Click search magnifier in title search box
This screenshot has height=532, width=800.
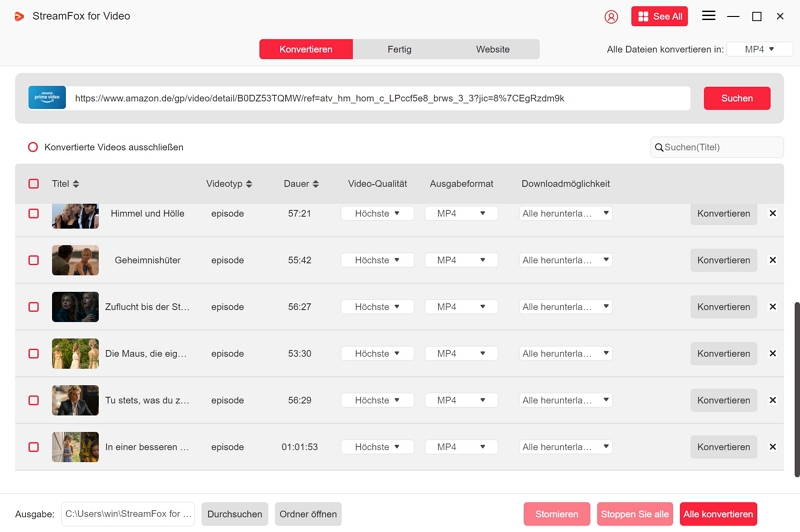pos(659,148)
